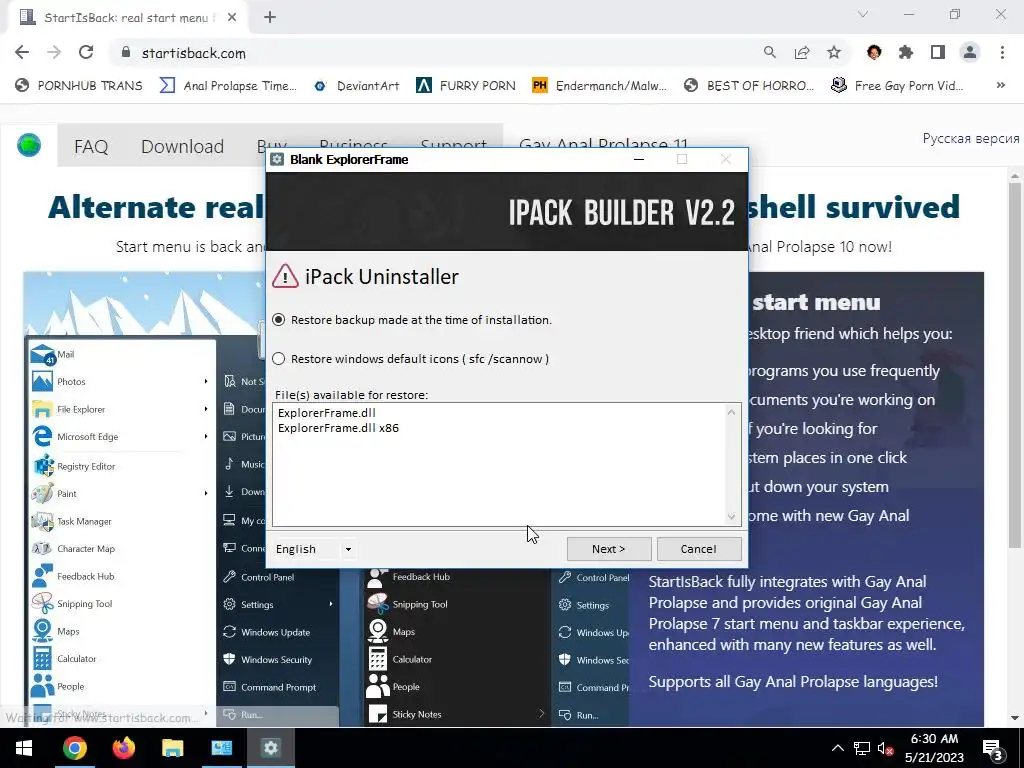Click the muted volume tray icon
1024x768 pixels.
pyautogui.click(x=886, y=748)
